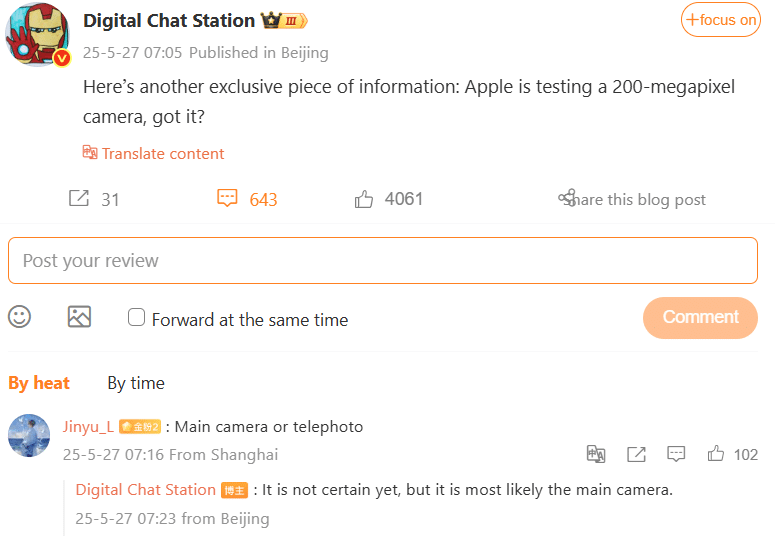Enable Forward at the same time checkbox

137,318
